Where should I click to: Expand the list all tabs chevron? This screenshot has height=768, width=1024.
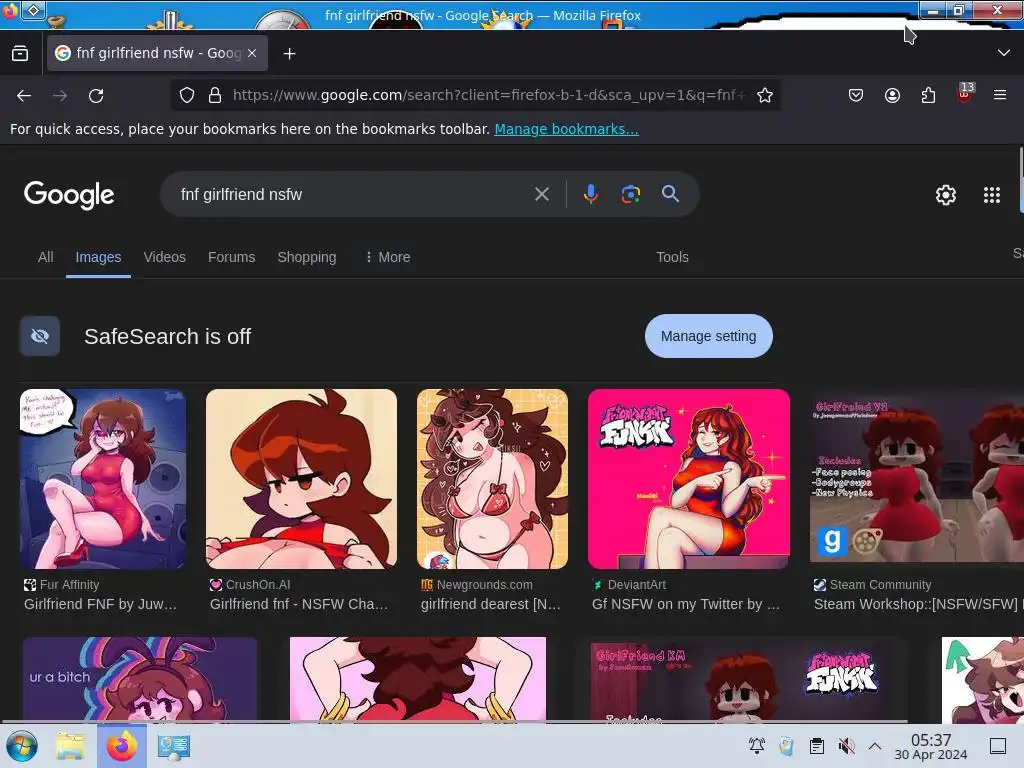[1004, 53]
